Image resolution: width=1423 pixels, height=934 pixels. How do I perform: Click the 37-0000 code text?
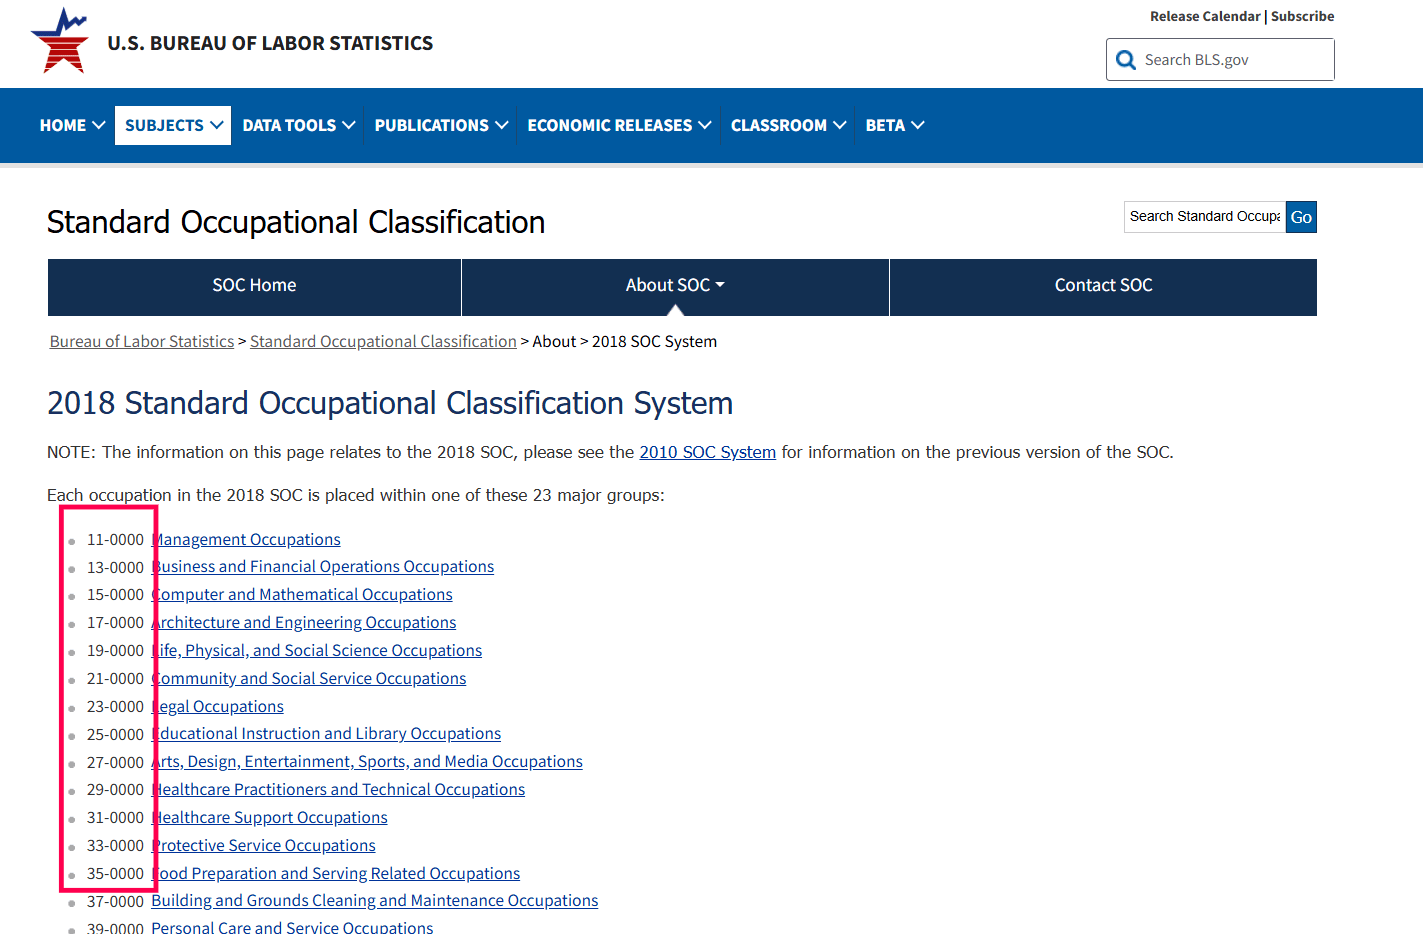(115, 901)
